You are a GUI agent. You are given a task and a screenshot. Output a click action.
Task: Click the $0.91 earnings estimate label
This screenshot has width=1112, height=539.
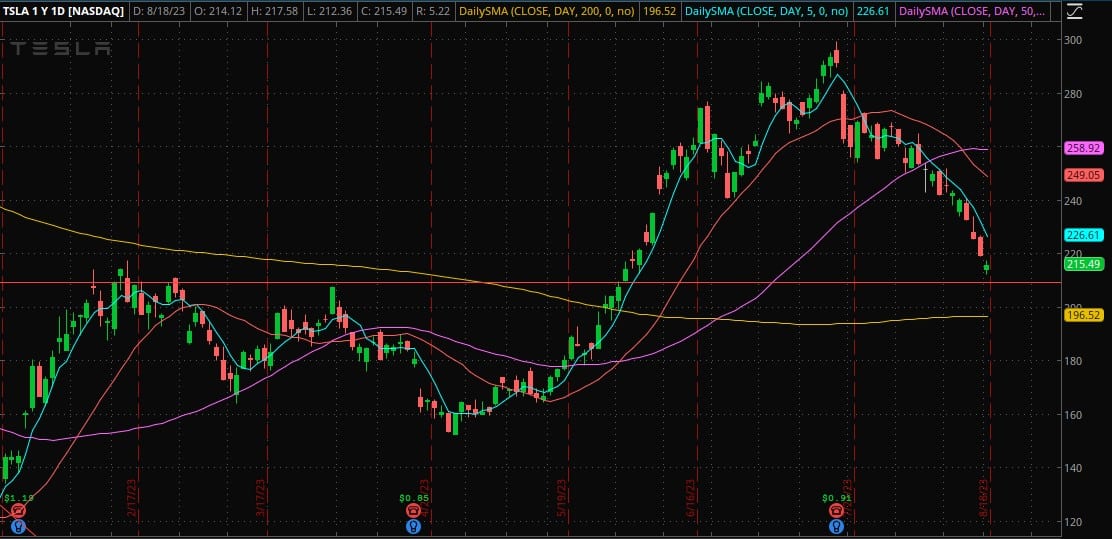(837, 498)
